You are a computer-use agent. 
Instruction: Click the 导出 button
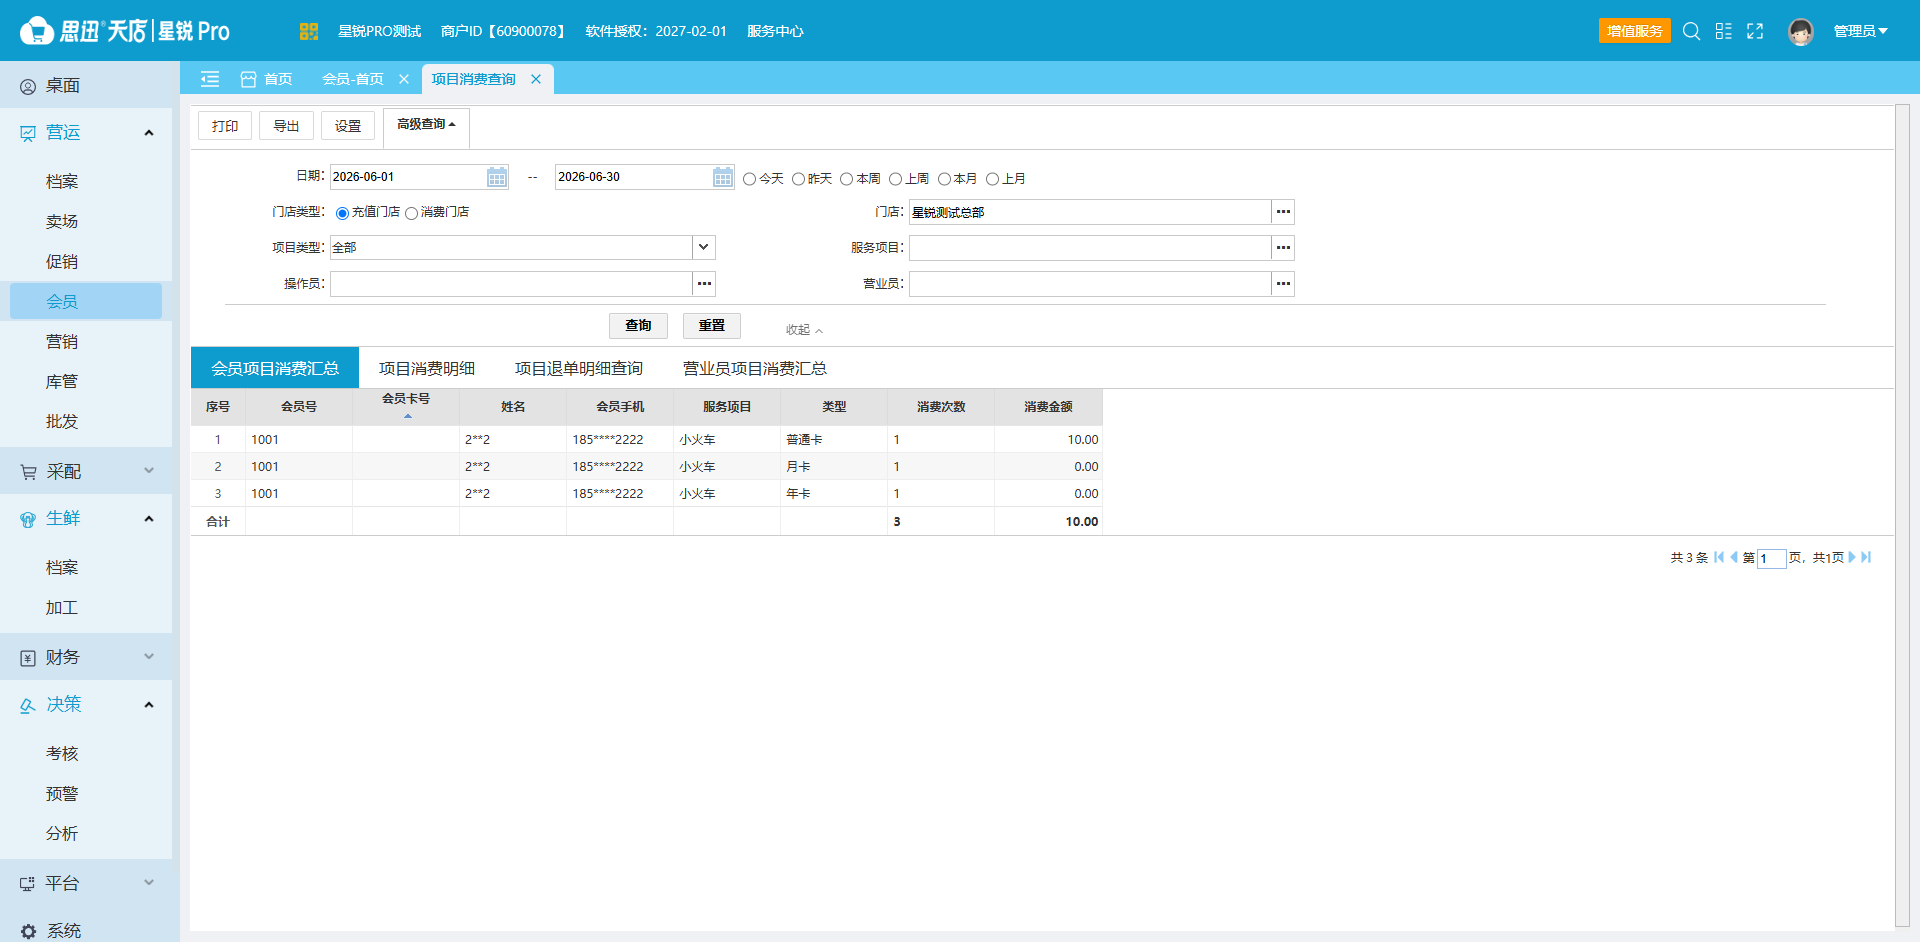[x=286, y=126]
